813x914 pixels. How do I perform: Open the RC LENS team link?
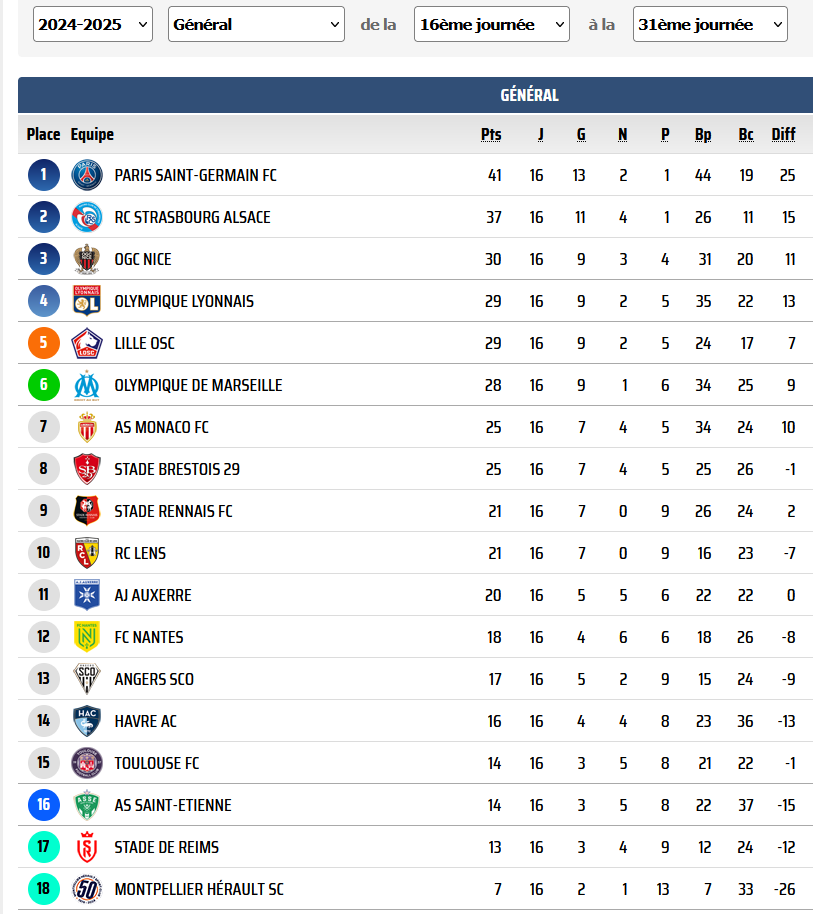pos(140,553)
